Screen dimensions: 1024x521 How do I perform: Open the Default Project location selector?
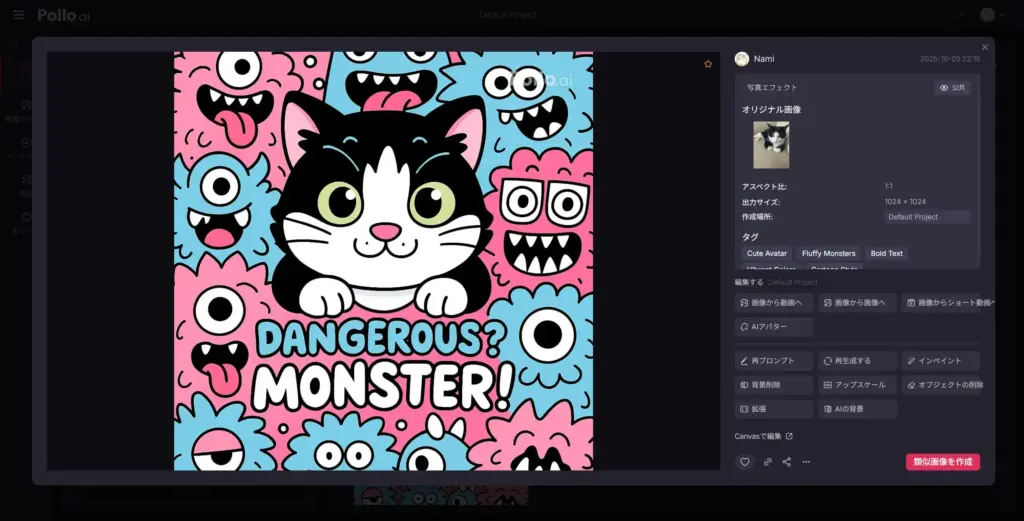[926, 217]
